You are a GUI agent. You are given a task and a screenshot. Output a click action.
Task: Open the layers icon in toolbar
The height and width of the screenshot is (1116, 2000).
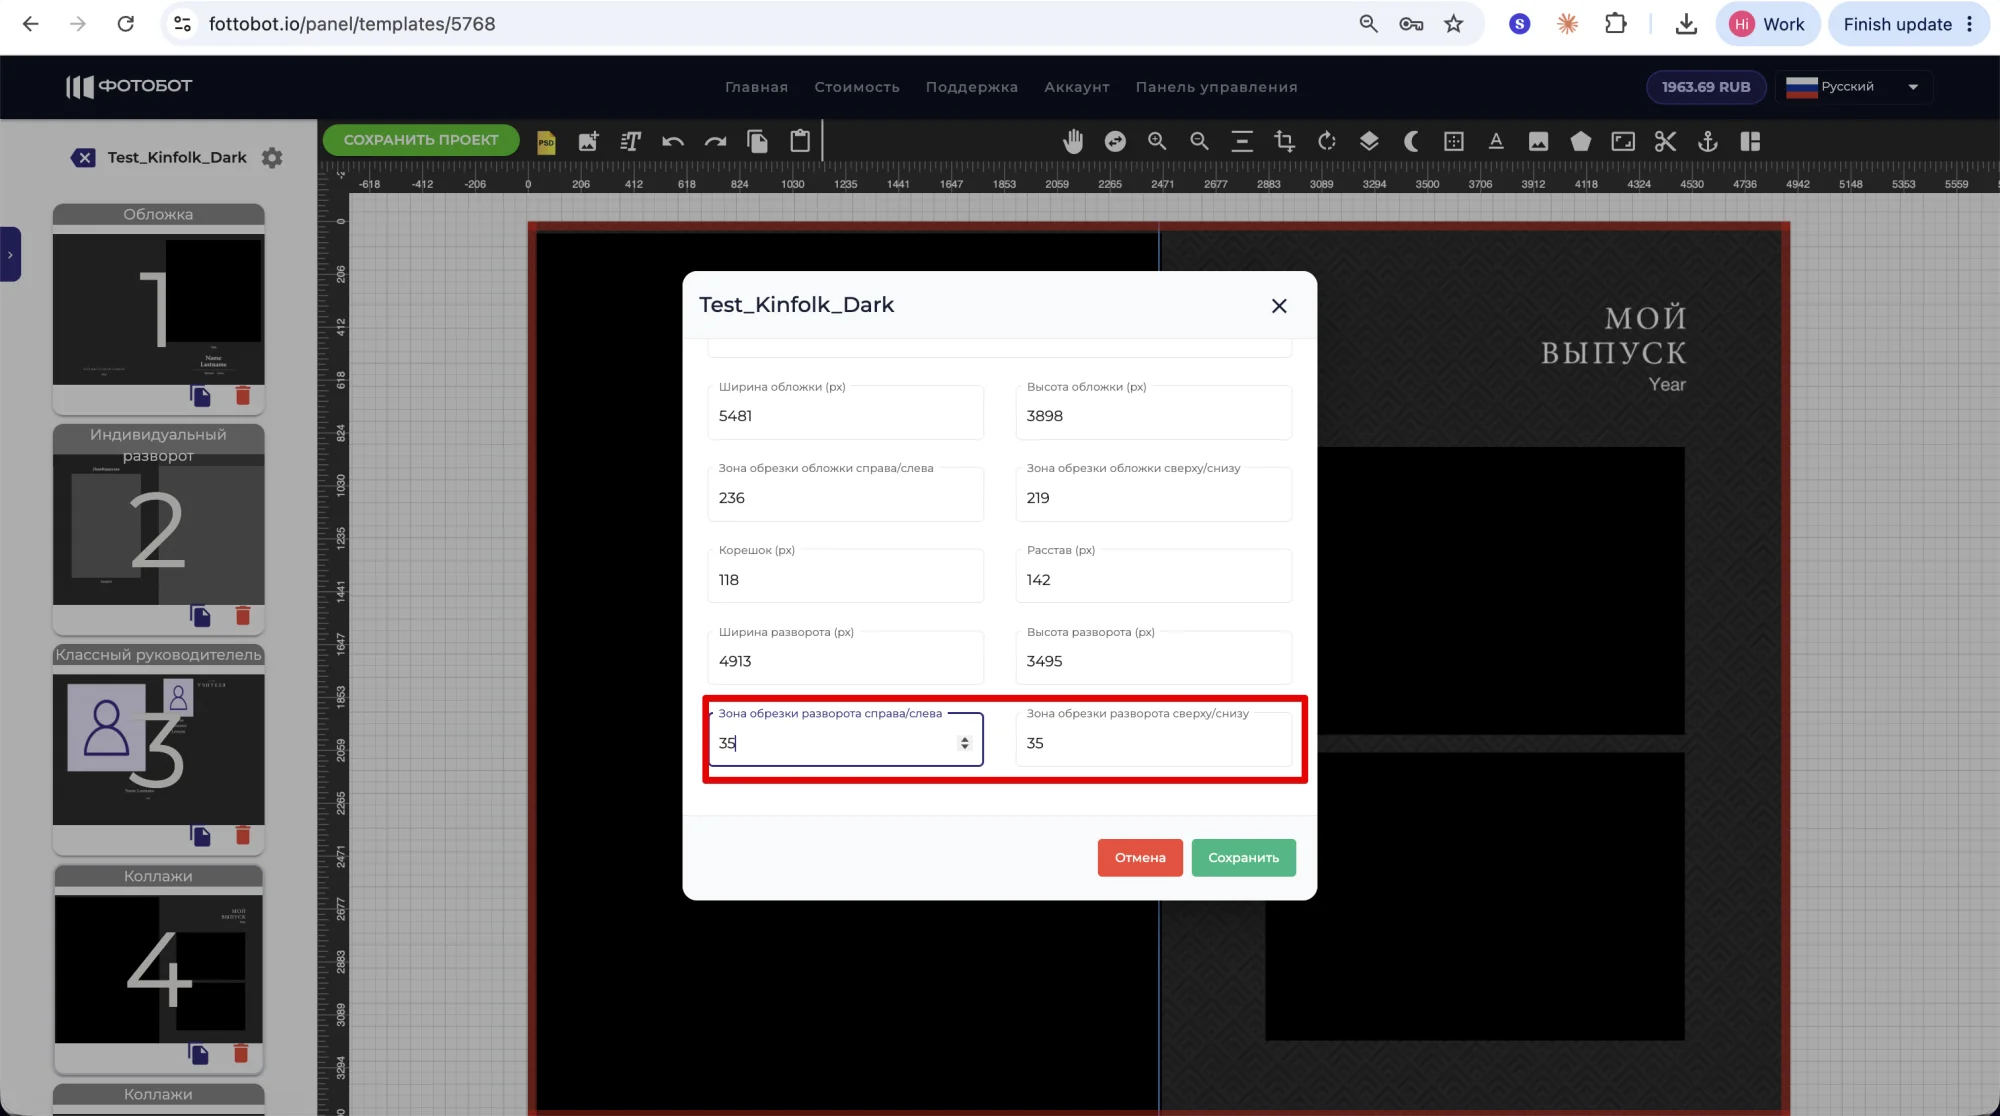click(x=1369, y=142)
